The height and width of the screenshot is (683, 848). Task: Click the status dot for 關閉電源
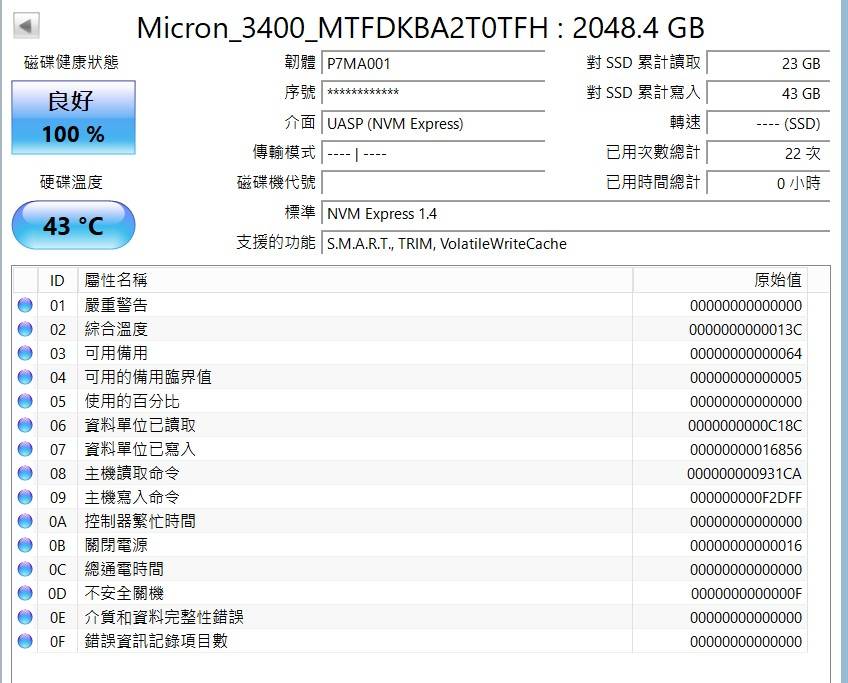(x=25, y=545)
